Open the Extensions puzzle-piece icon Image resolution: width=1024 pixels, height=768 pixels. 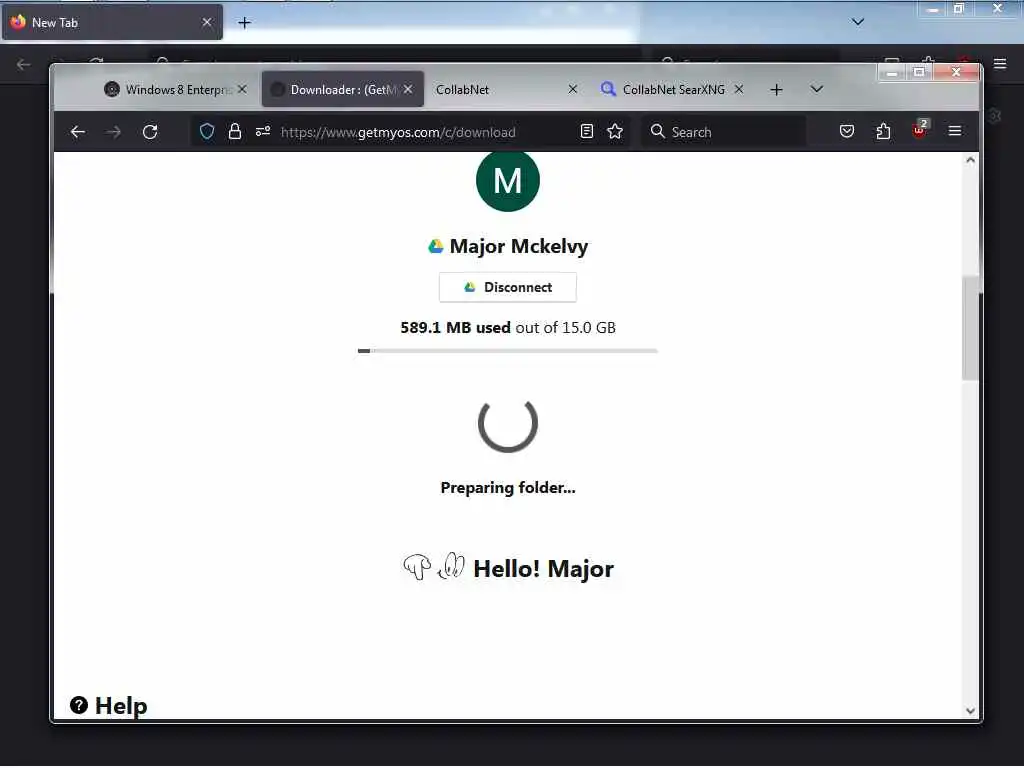click(x=883, y=132)
